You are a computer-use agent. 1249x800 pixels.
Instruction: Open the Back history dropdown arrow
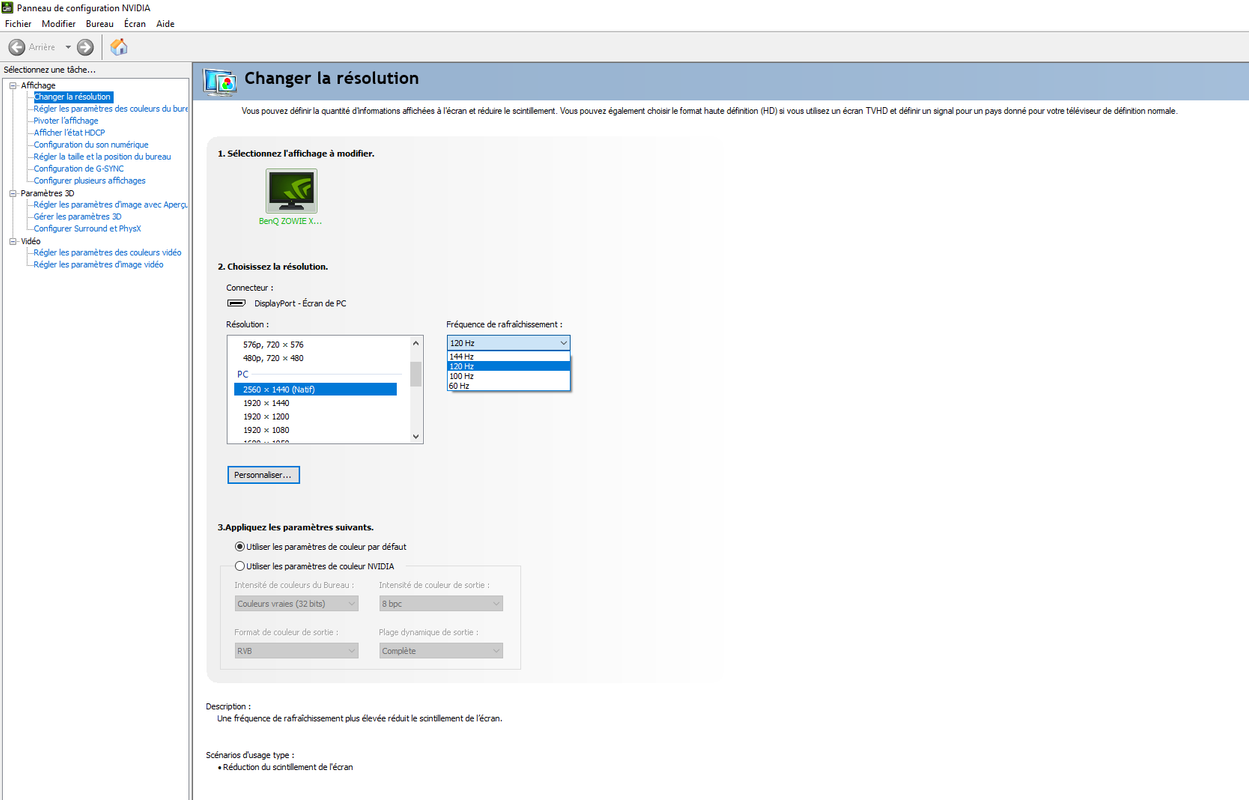pos(68,47)
